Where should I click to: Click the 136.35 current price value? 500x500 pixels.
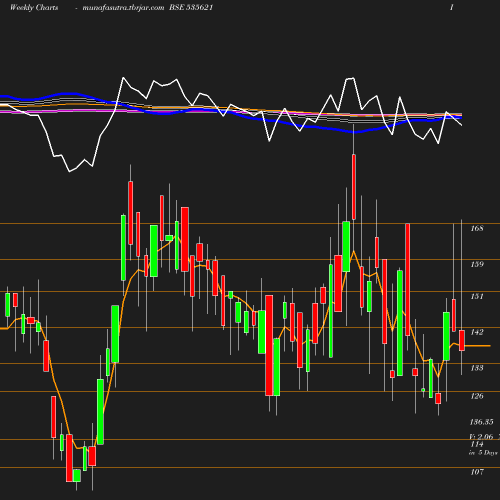click(481, 422)
